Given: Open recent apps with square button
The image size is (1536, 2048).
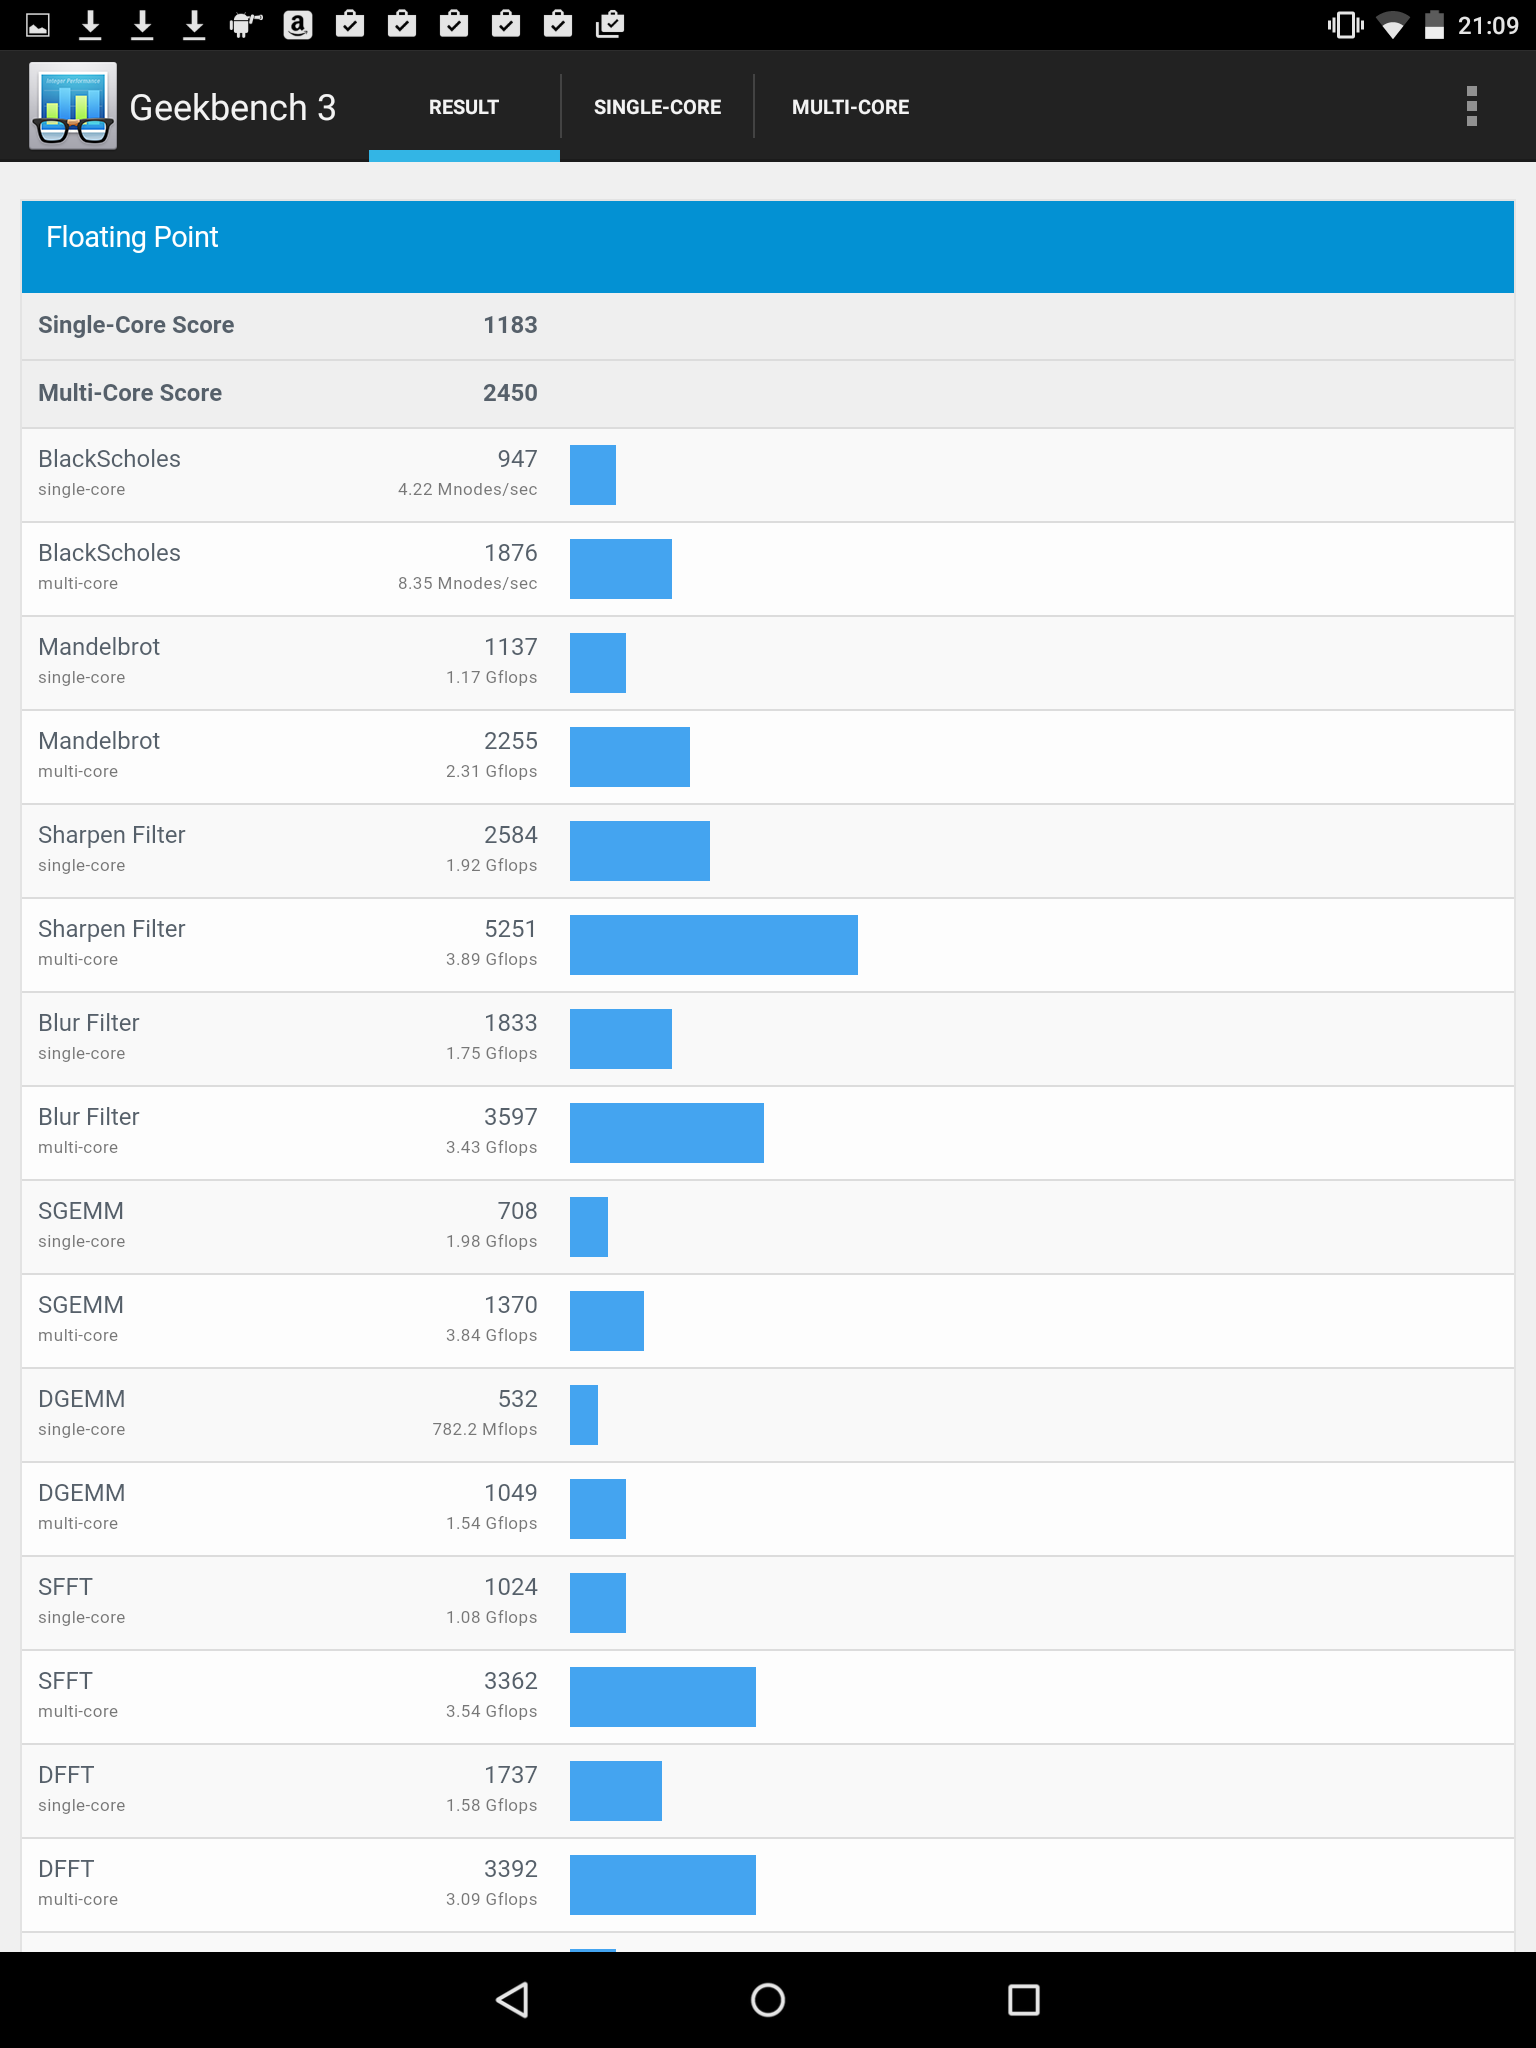Looking at the screenshot, I should (x=1024, y=2000).
